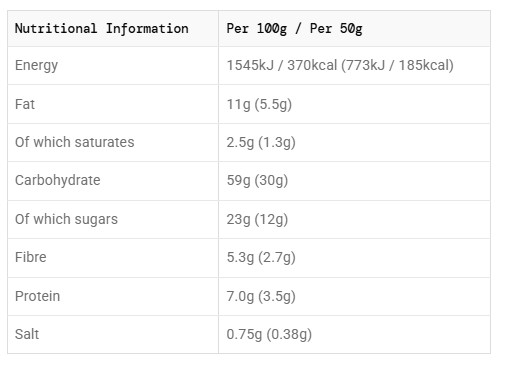Click the Per 100g / Per 50g header
Image resolution: width=510 pixels, height=369 pixels.
[294, 29]
